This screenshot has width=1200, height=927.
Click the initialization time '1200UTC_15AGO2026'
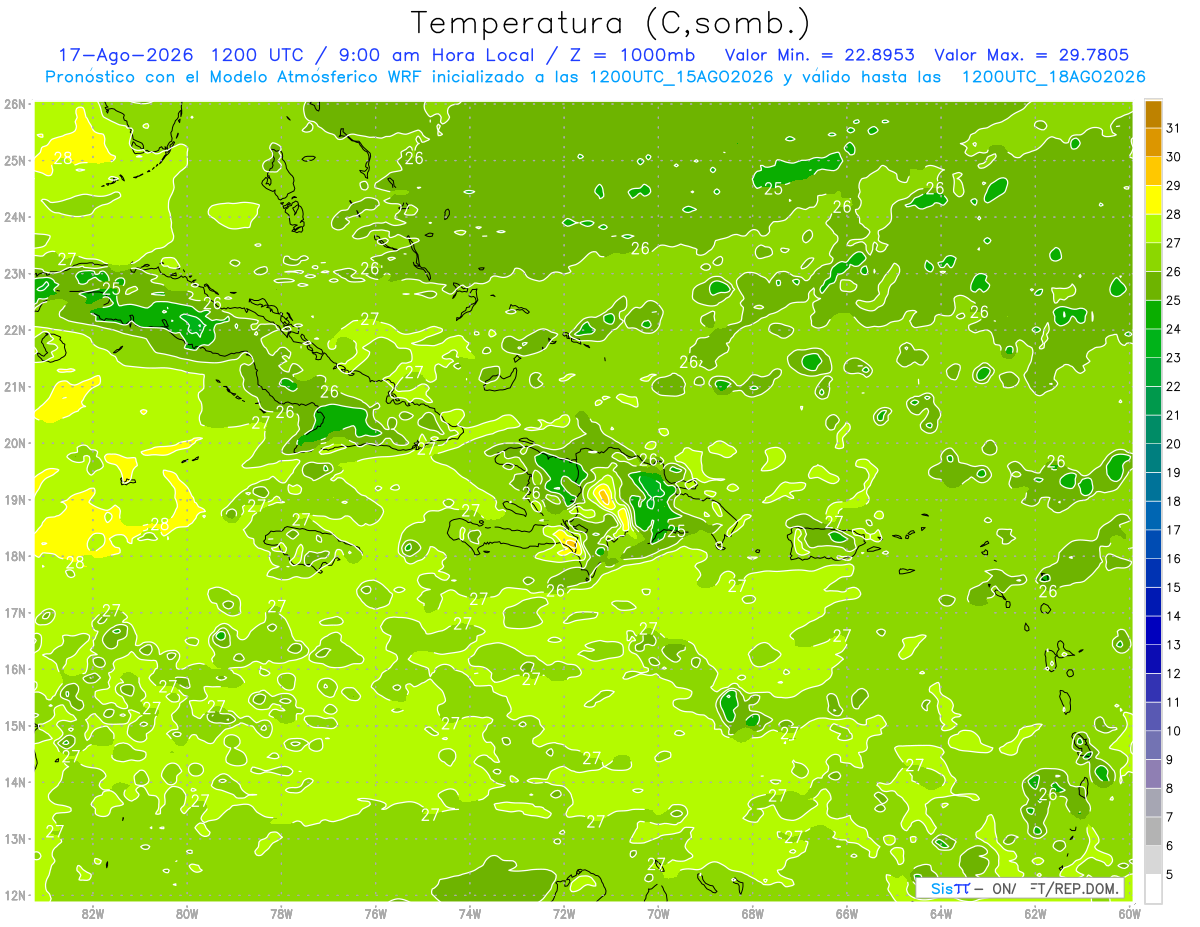(682, 77)
